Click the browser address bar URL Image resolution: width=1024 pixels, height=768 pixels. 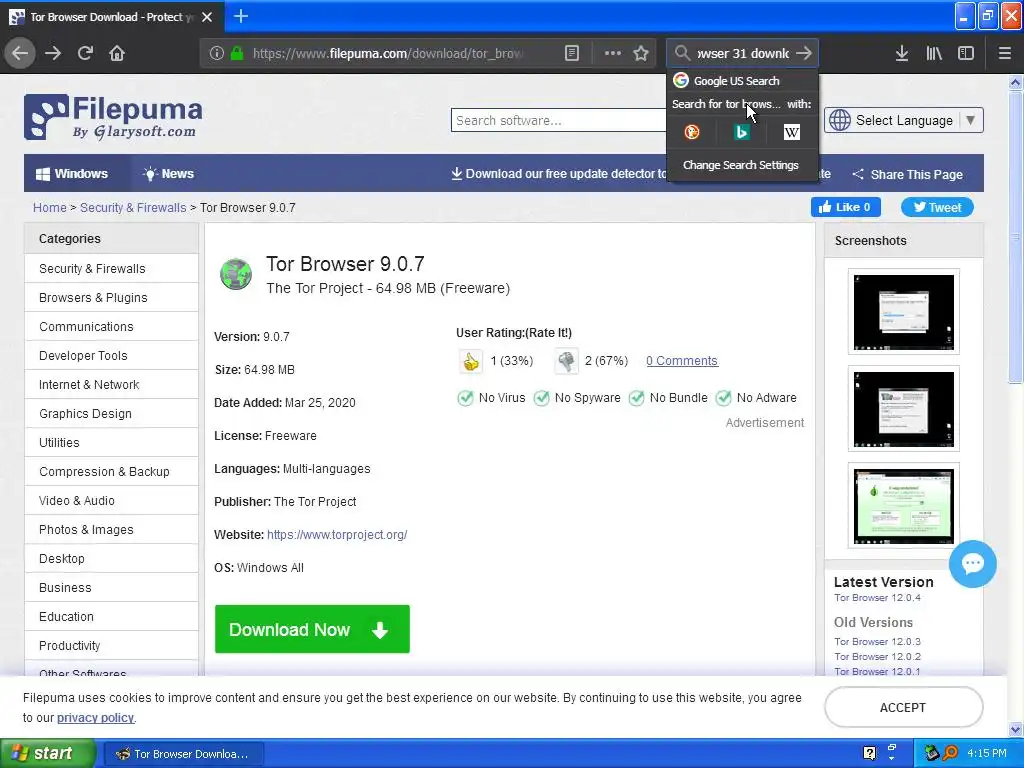387,53
